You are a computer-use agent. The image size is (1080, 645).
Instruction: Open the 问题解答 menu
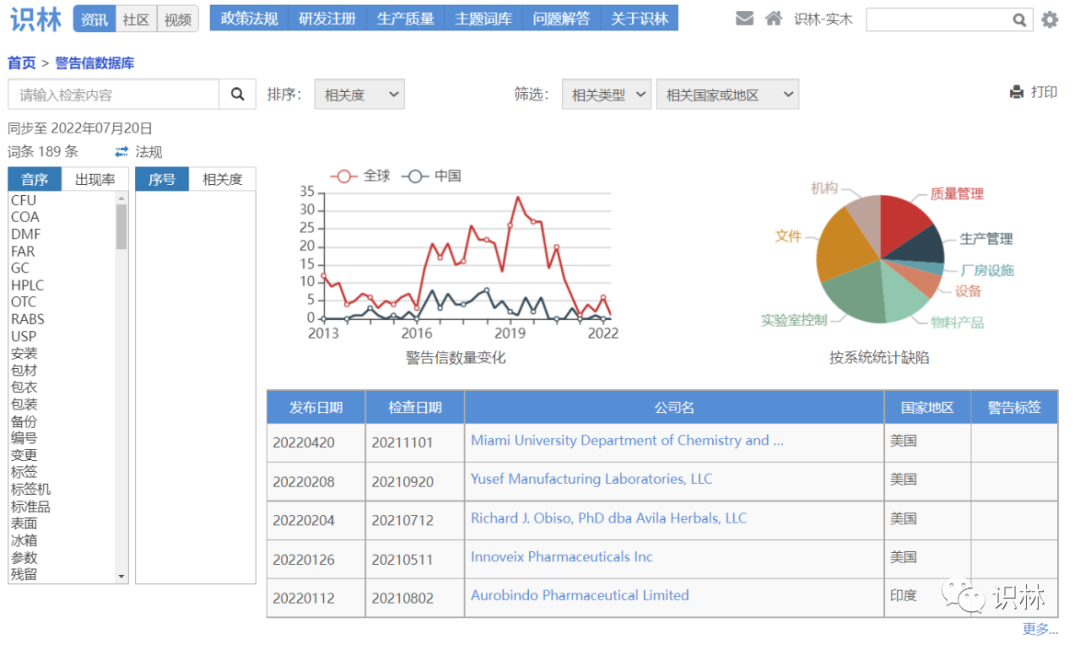561,19
